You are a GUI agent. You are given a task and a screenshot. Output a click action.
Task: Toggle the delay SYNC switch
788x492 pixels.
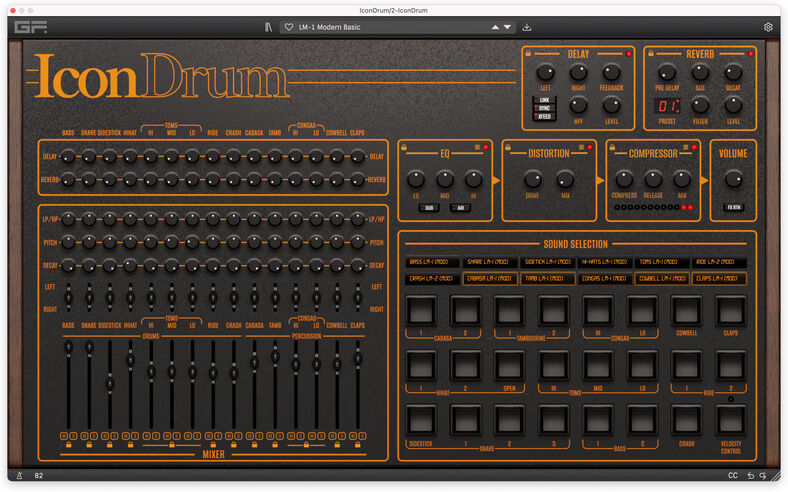click(544, 108)
